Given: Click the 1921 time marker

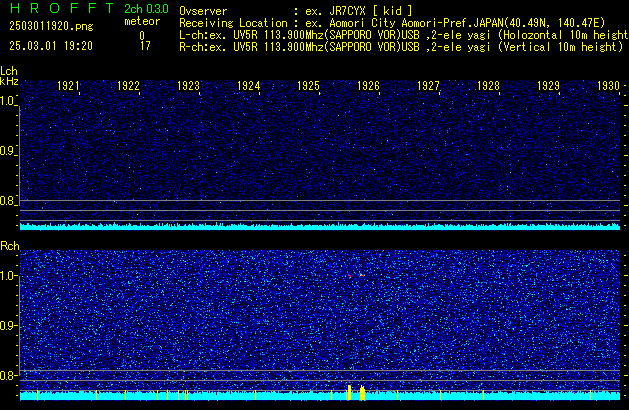Looking at the screenshot, I should pyautogui.click(x=68, y=86).
